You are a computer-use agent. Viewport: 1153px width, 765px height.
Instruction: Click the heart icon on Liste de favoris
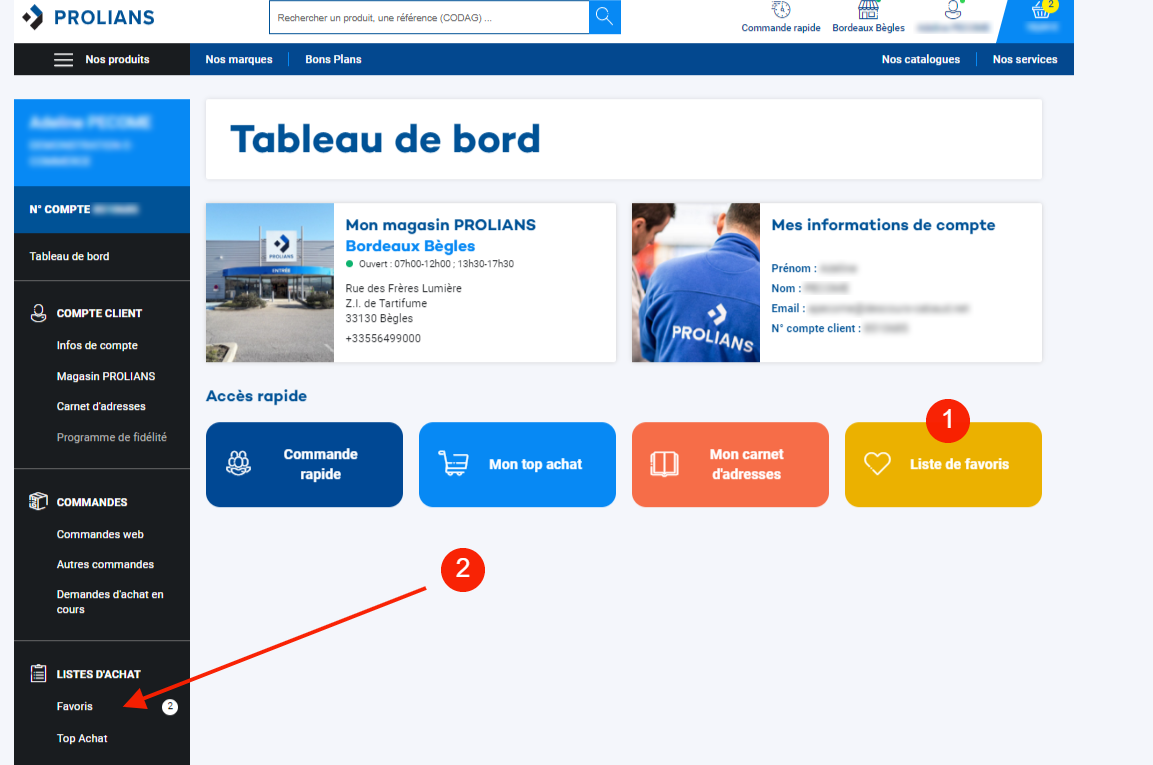tap(877, 464)
